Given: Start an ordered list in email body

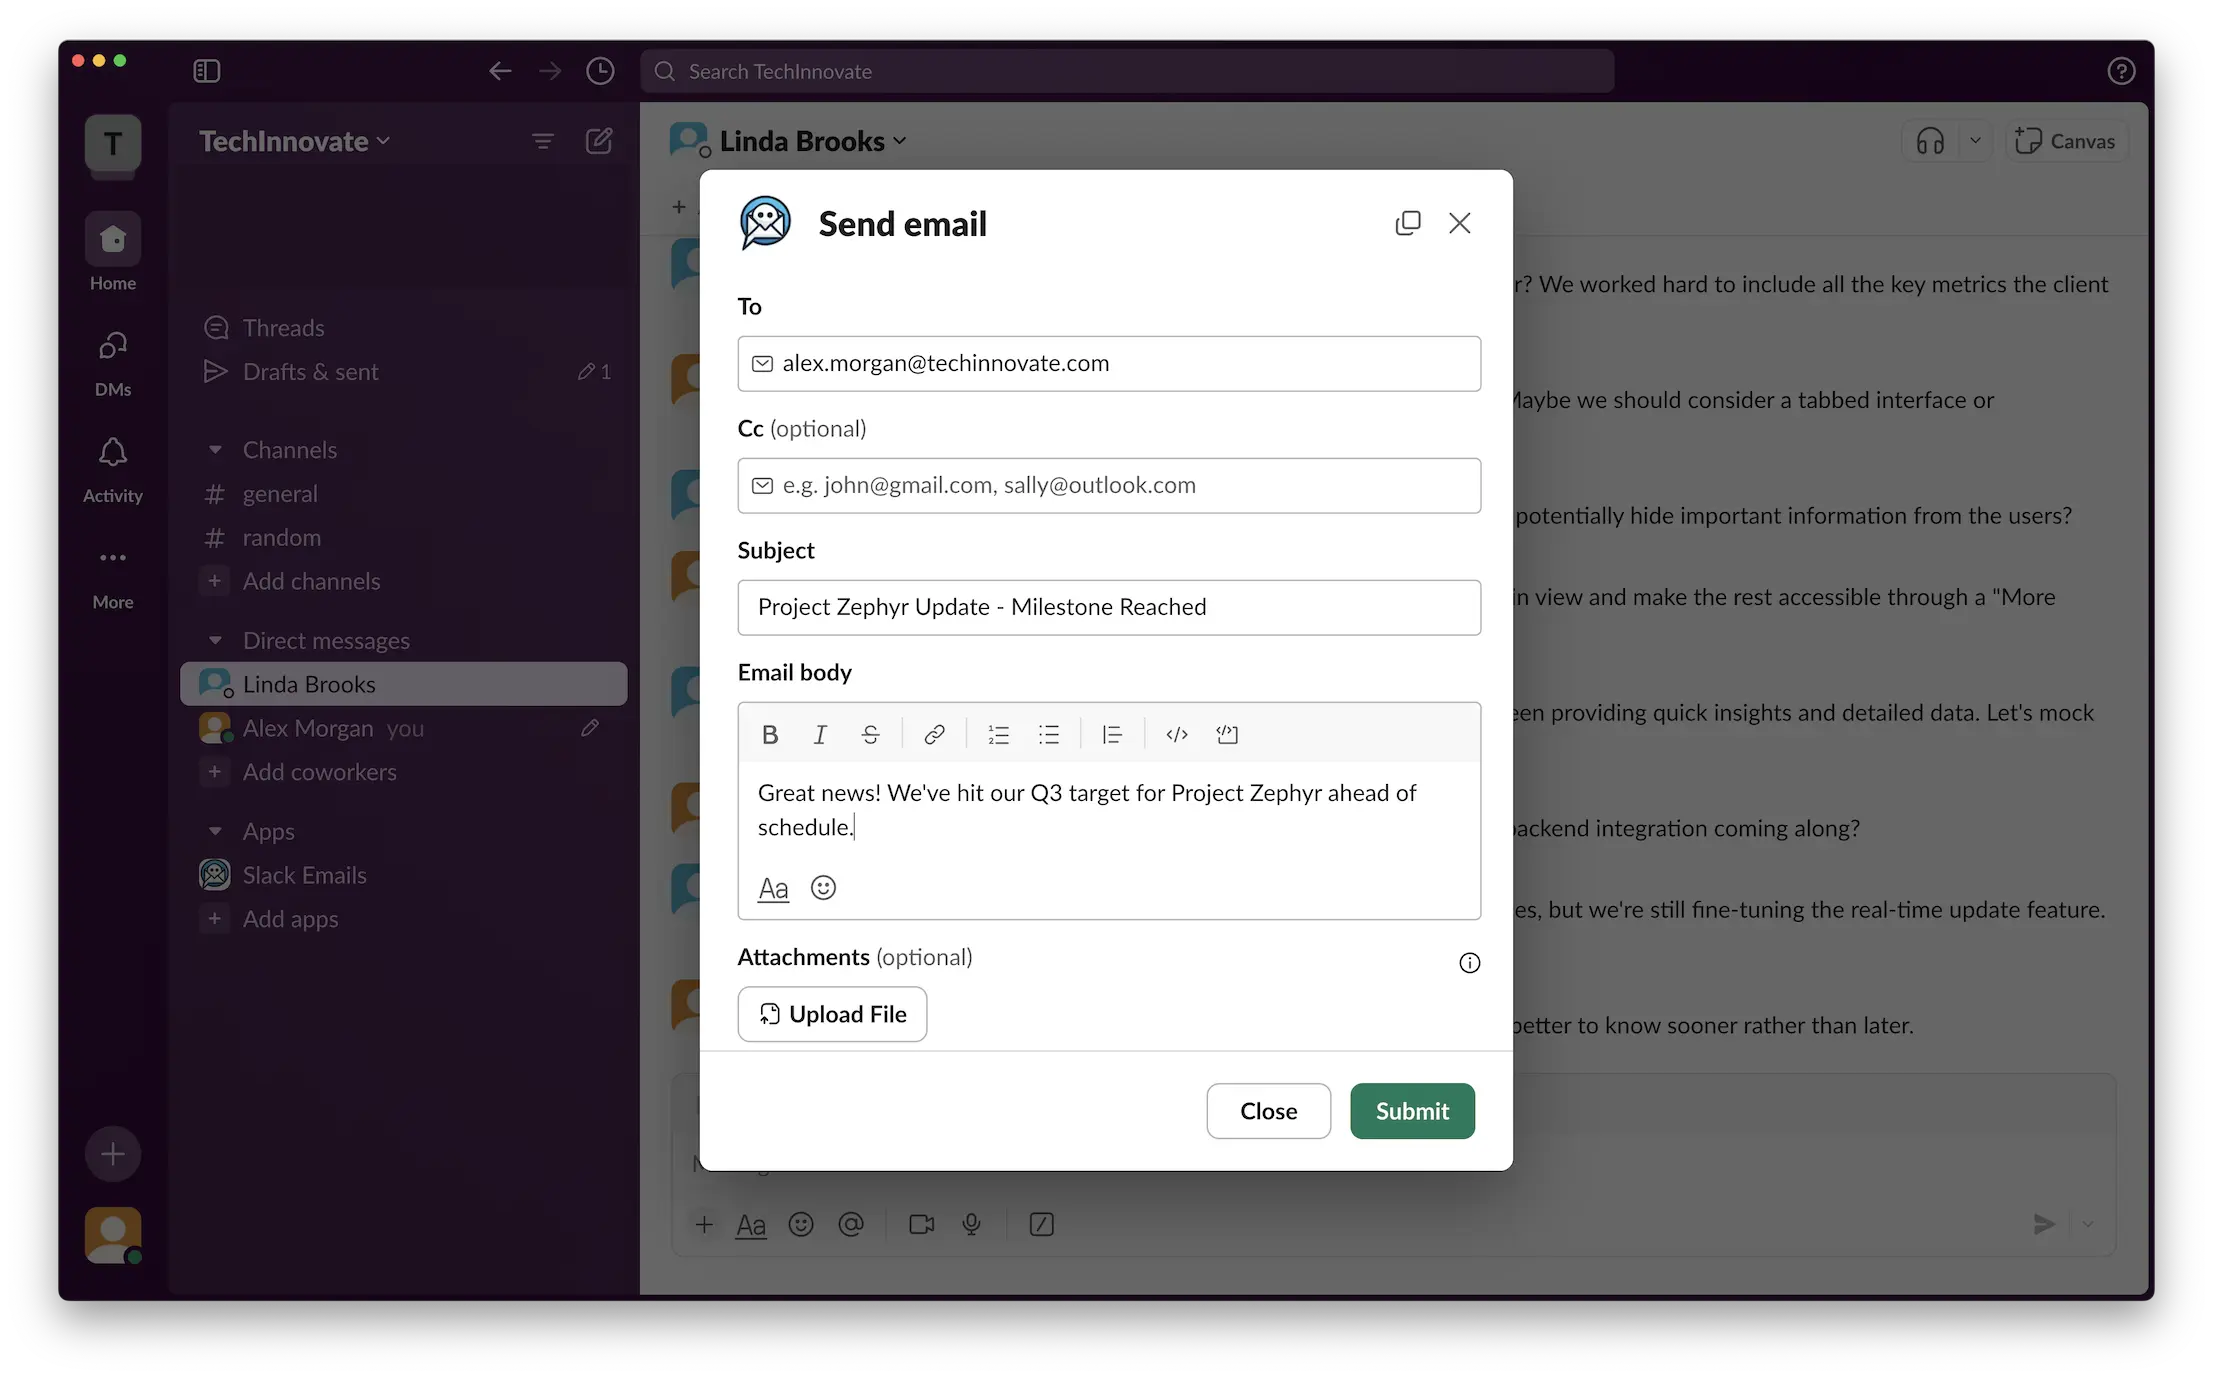Looking at the screenshot, I should tap(998, 735).
